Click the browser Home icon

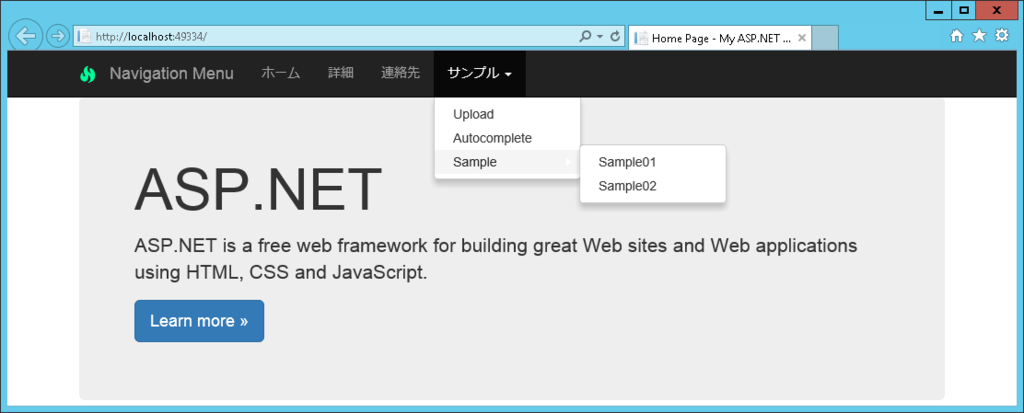pos(957,36)
